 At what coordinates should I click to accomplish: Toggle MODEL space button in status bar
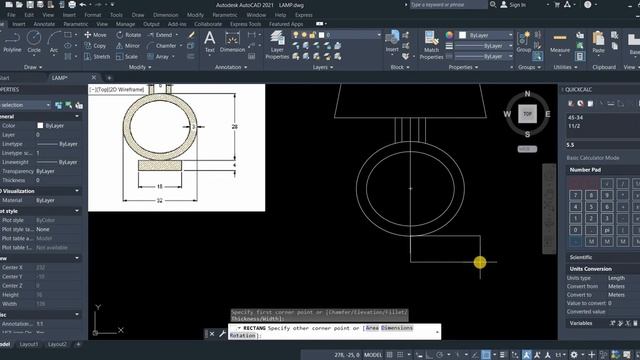(373, 355)
